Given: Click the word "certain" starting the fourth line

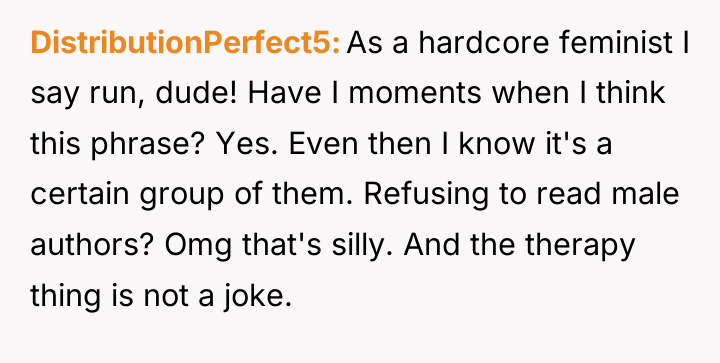Looking at the screenshot, I should pos(80,194).
